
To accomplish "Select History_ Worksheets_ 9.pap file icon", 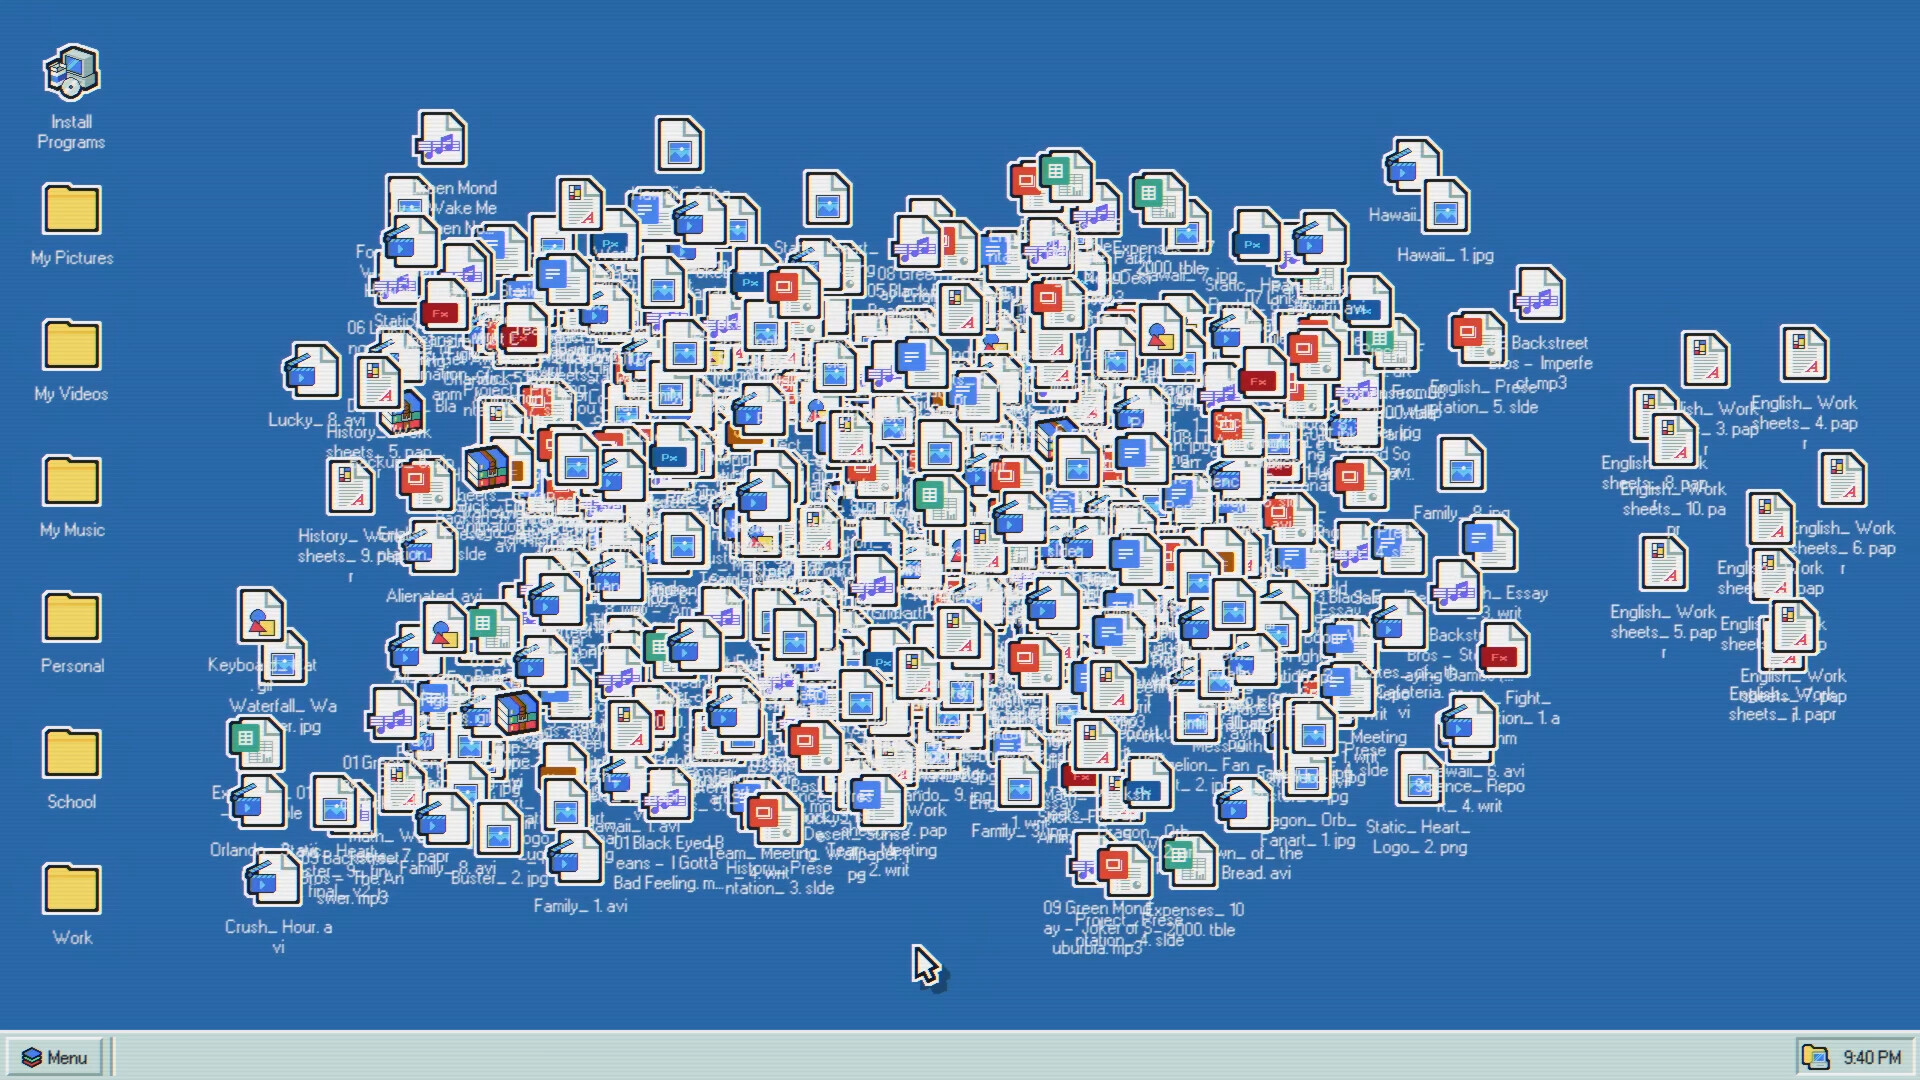I will click(x=350, y=487).
